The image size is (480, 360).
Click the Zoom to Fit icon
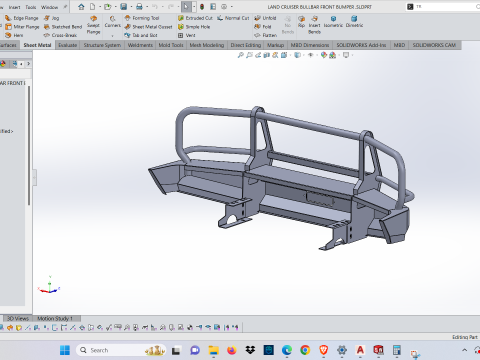point(240,55)
